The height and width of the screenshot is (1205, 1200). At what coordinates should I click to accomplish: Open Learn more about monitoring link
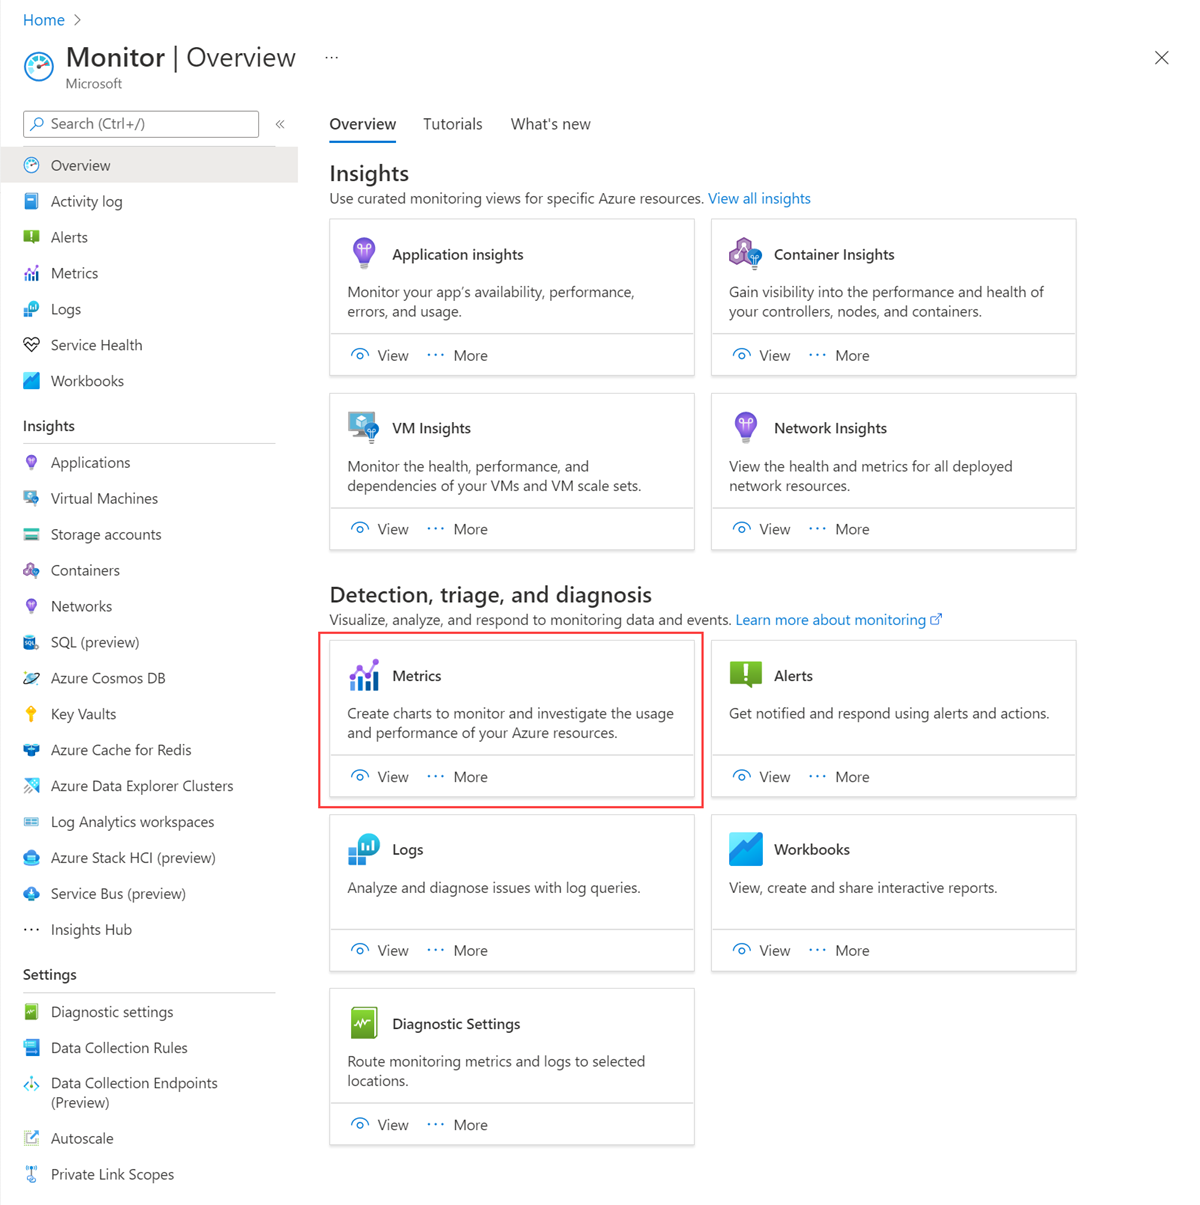[831, 619]
